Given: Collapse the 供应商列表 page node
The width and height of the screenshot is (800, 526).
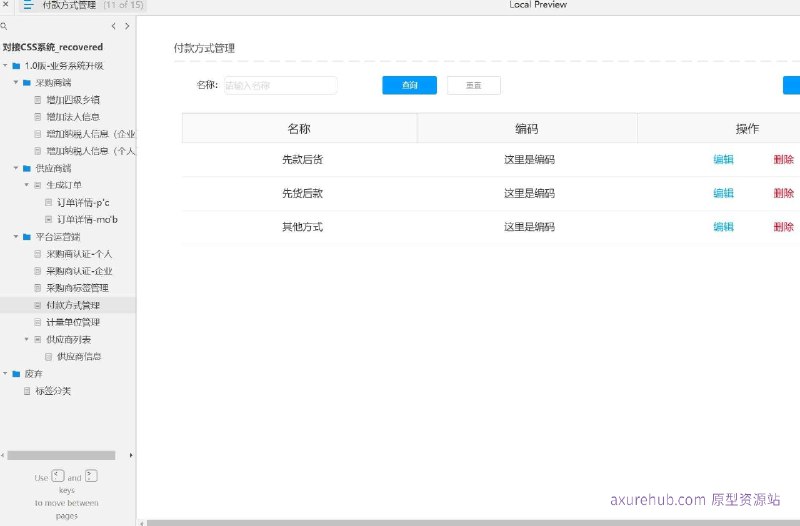Looking at the screenshot, I should tap(27, 339).
